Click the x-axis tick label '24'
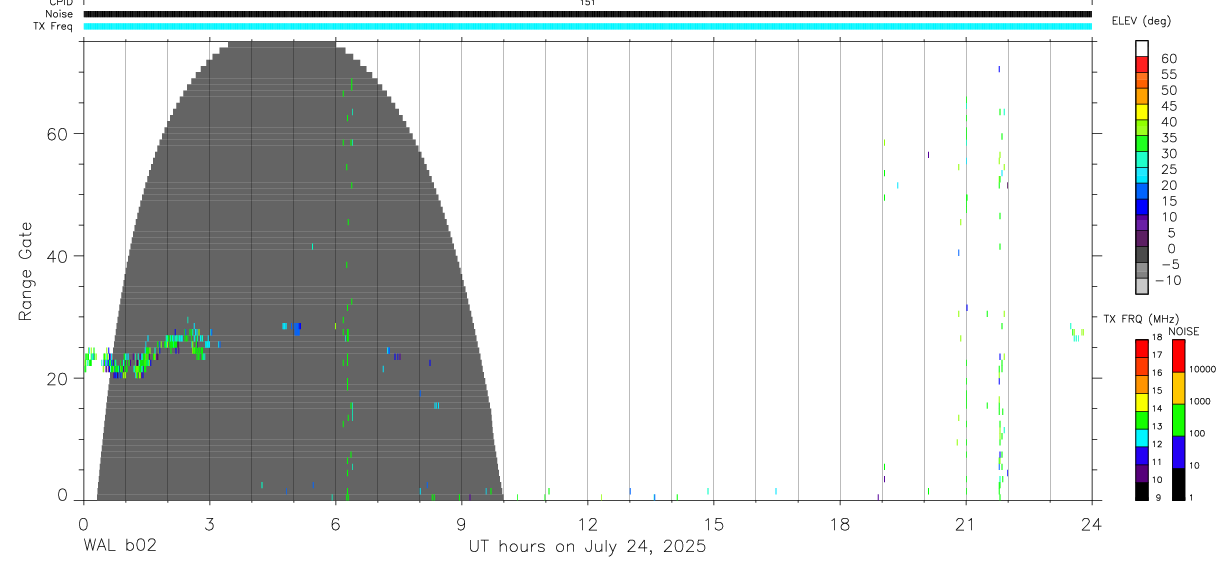The width and height of the screenshot is (1228, 567). click(1091, 523)
